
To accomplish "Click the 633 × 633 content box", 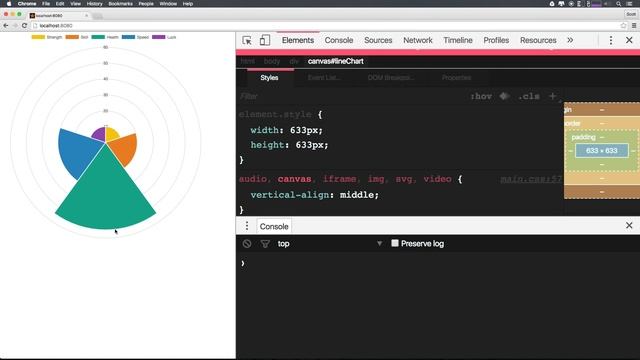I will (602, 151).
